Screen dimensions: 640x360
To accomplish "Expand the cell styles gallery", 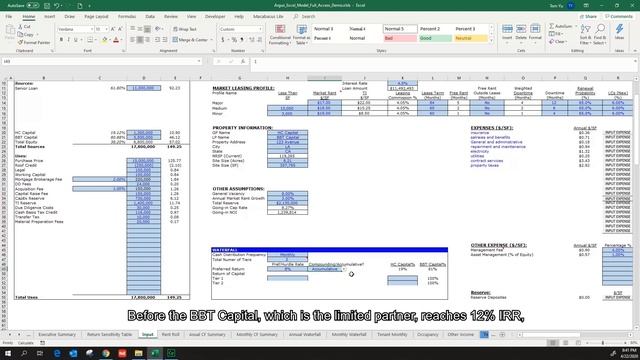I will 491,41.
